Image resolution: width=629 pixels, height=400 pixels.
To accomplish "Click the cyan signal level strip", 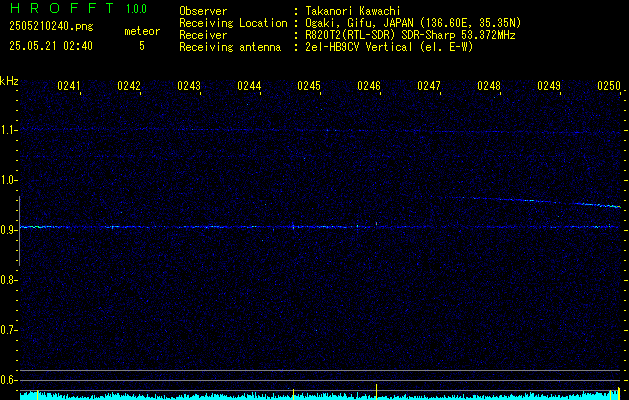I will [x=320, y=396].
